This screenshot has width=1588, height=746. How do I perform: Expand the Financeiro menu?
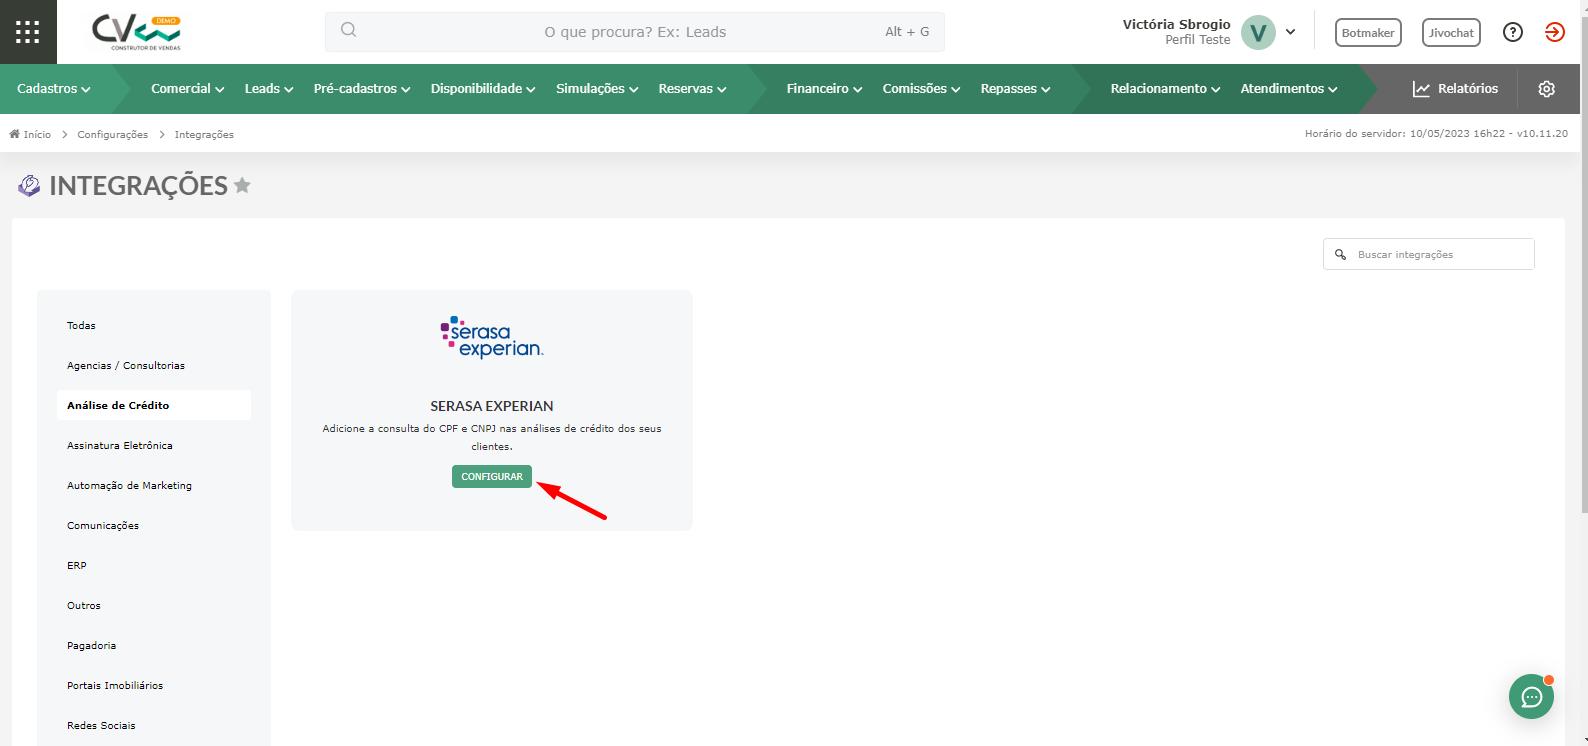click(x=824, y=89)
